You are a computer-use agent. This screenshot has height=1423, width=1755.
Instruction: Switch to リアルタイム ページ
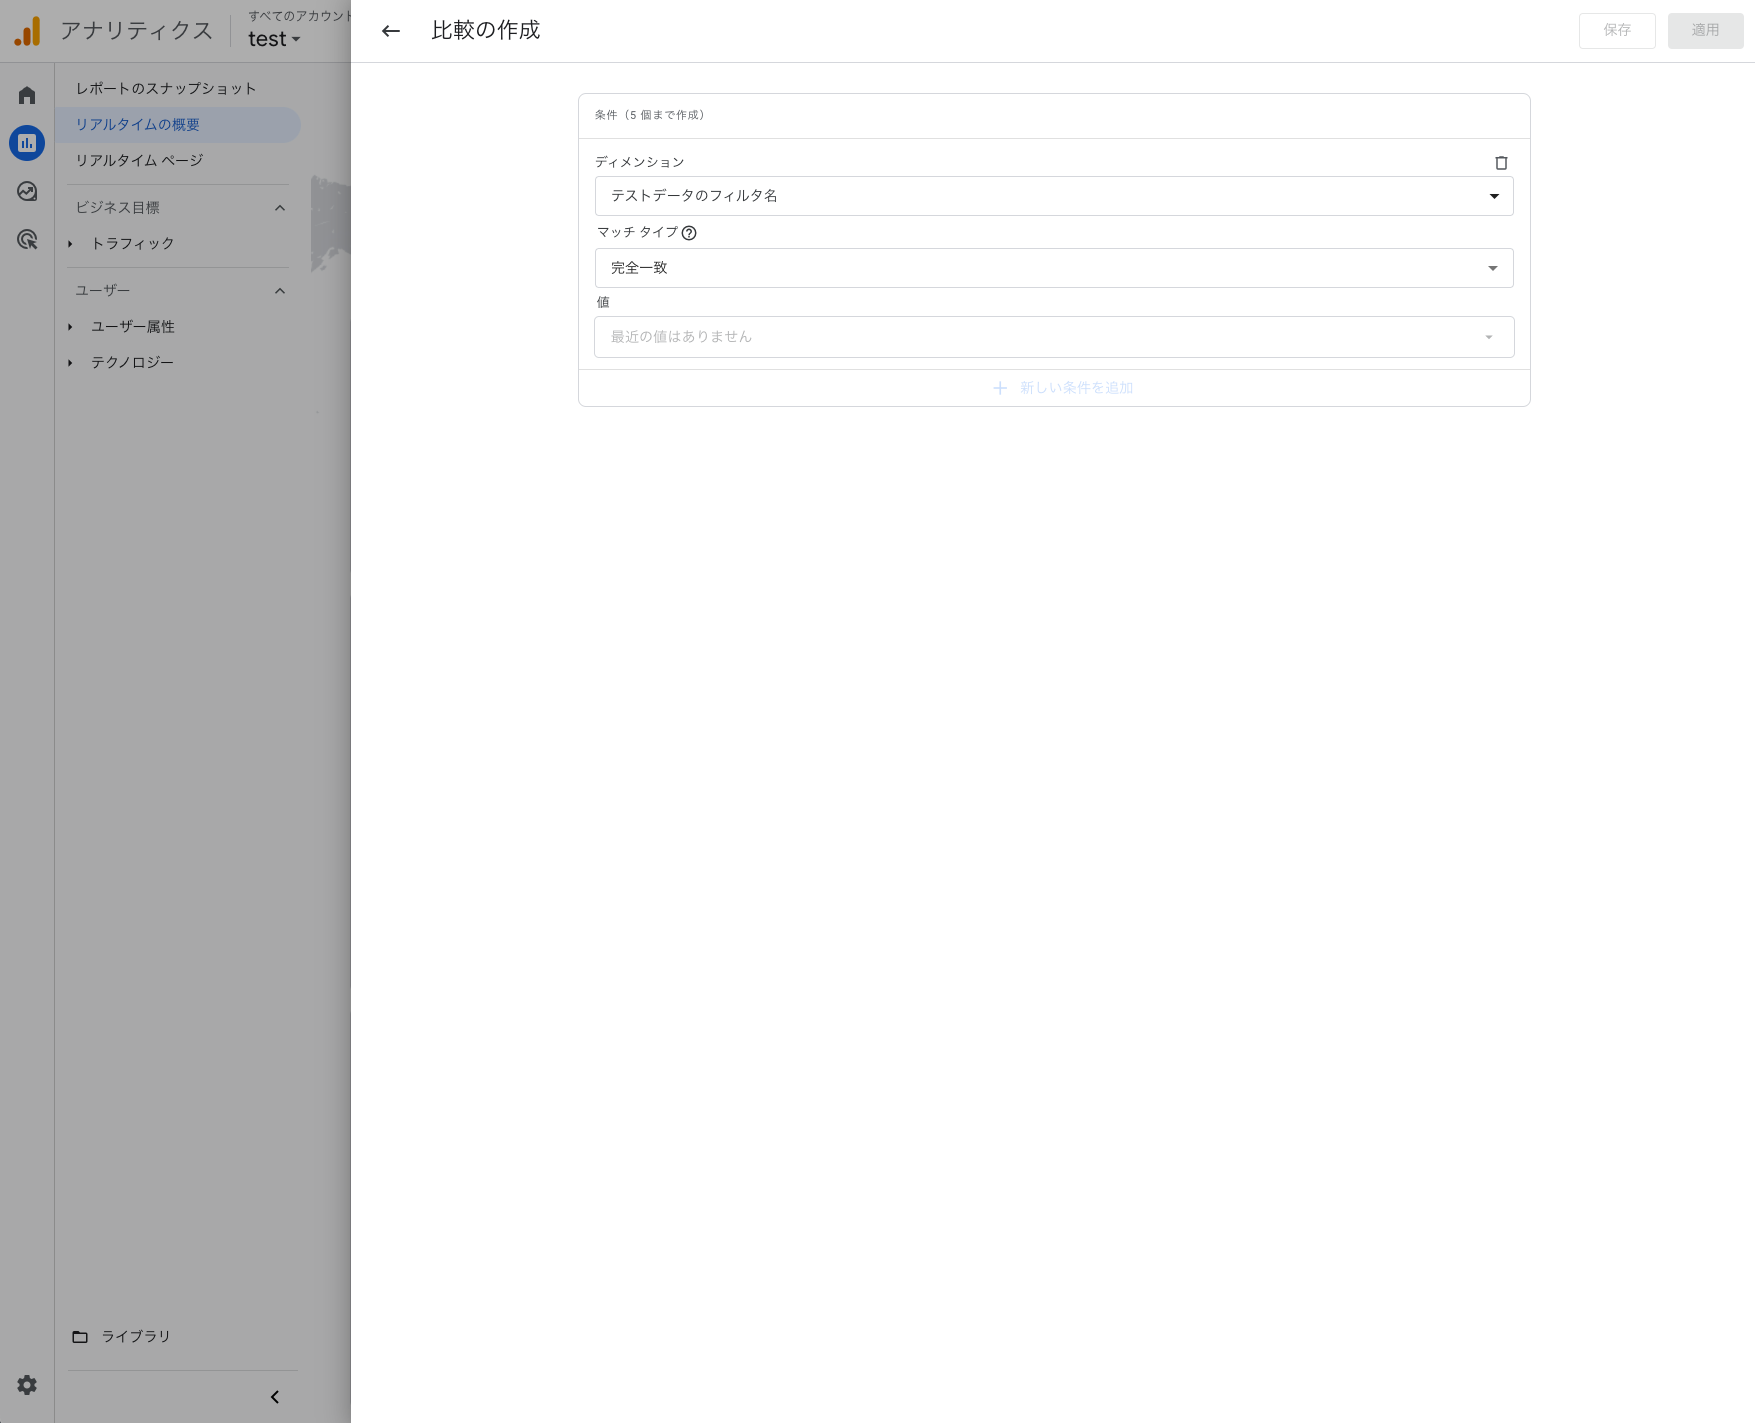(x=138, y=160)
